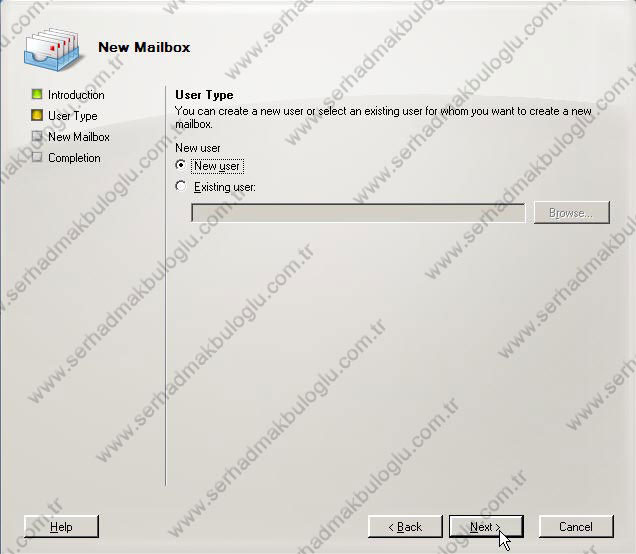Click the Existing user text field
This screenshot has width=636, height=554.
pyautogui.click(x=358, y=213)
